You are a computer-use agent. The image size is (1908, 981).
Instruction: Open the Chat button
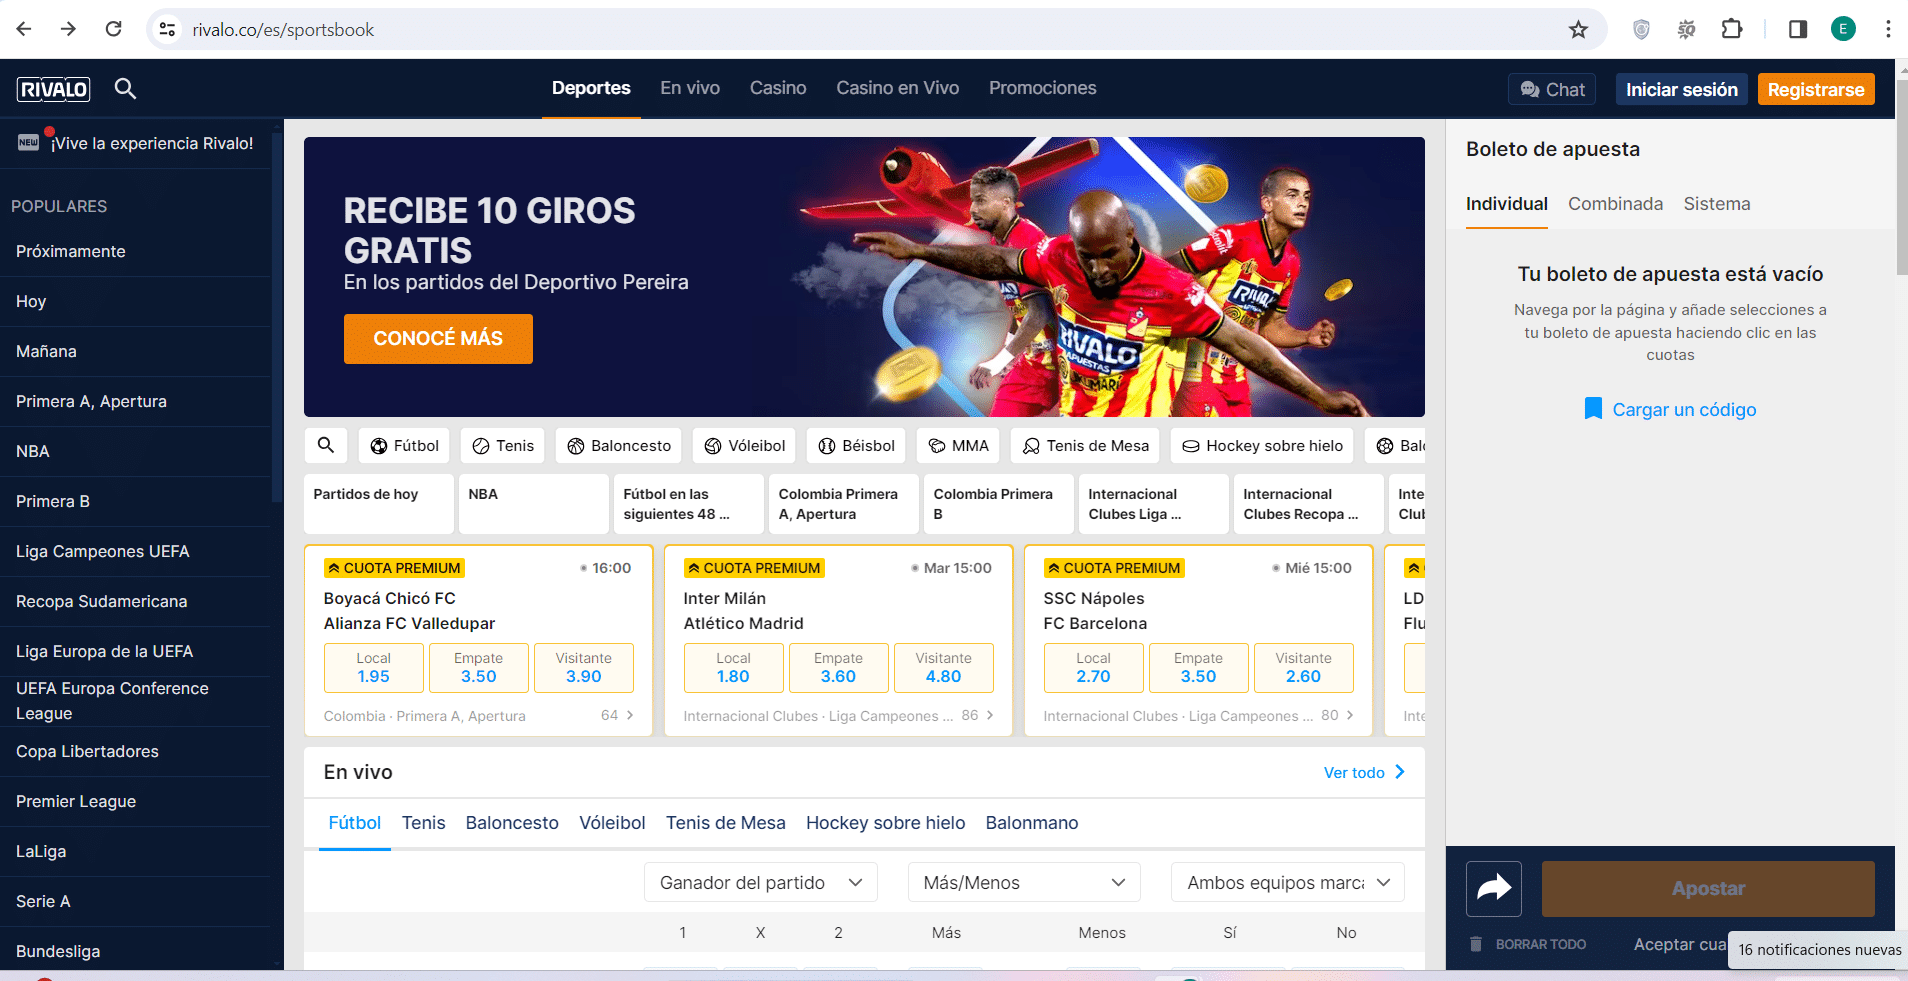(x=1552, y=89)
